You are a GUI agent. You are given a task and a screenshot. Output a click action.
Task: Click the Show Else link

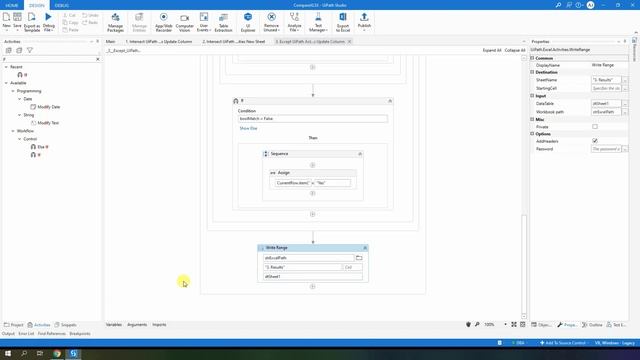click(248, 129)
